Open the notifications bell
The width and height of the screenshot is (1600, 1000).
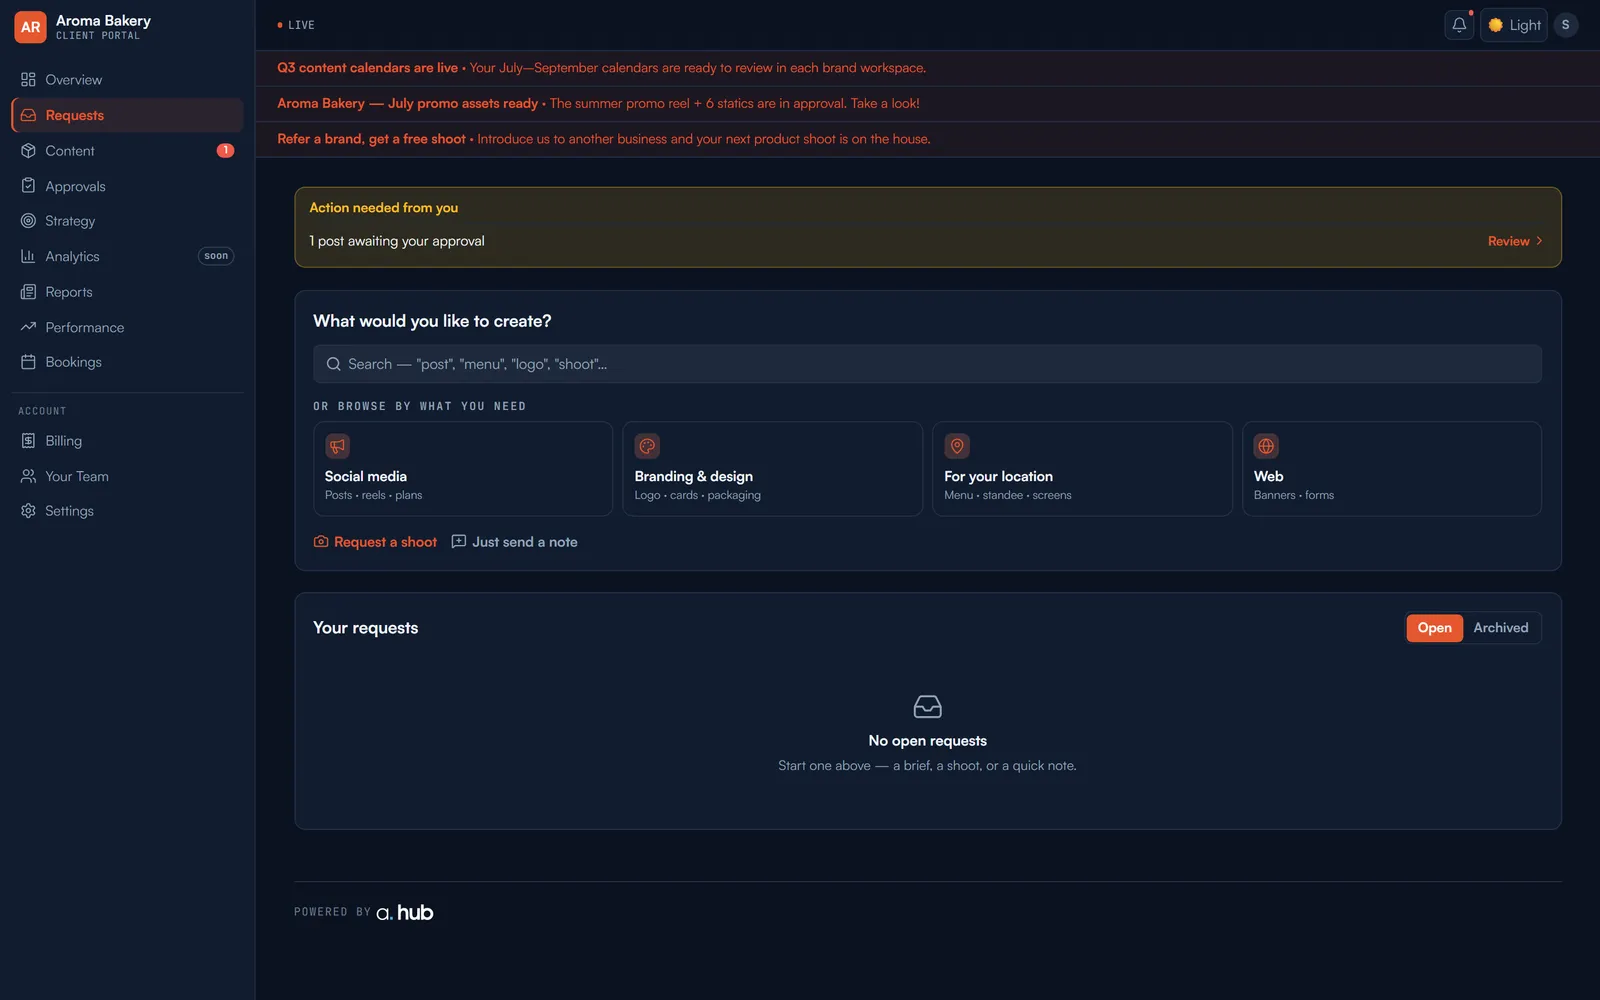click(1459, 25)
